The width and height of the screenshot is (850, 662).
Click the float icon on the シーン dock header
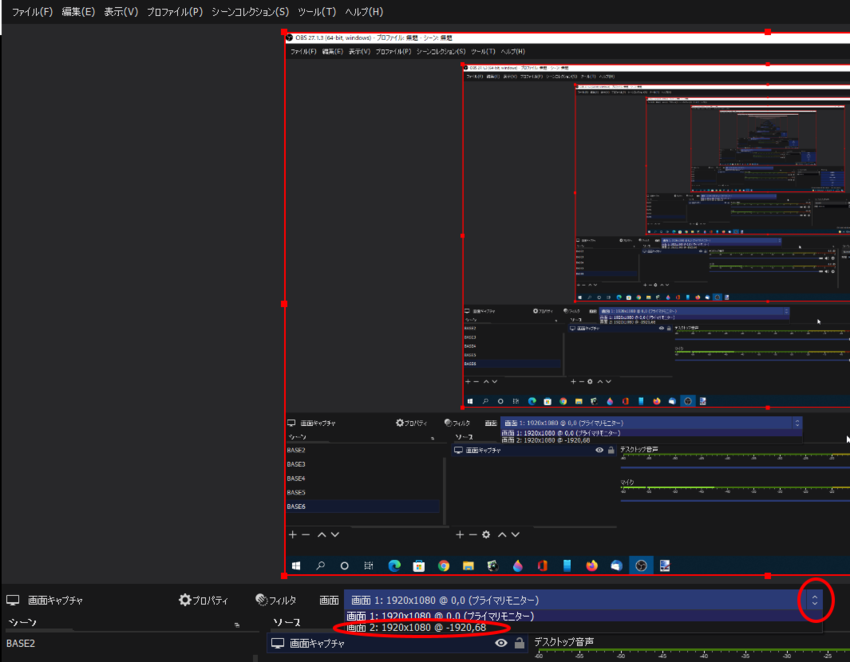[237, 625]
